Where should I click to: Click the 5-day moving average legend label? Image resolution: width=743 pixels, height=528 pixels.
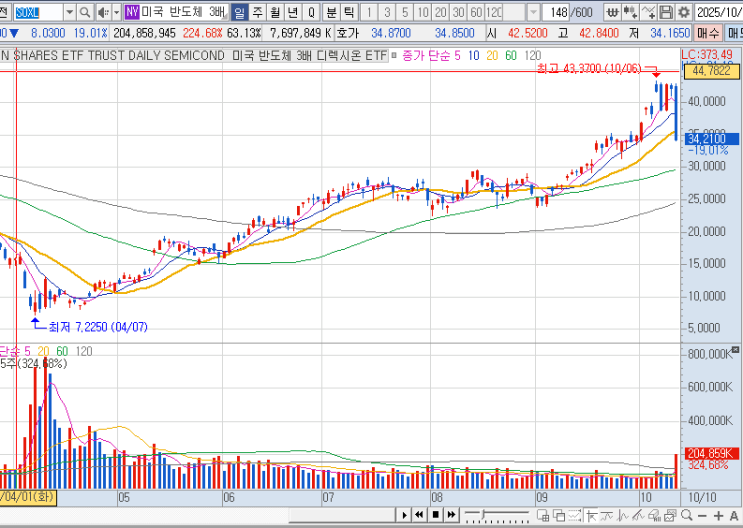[457, 55]
